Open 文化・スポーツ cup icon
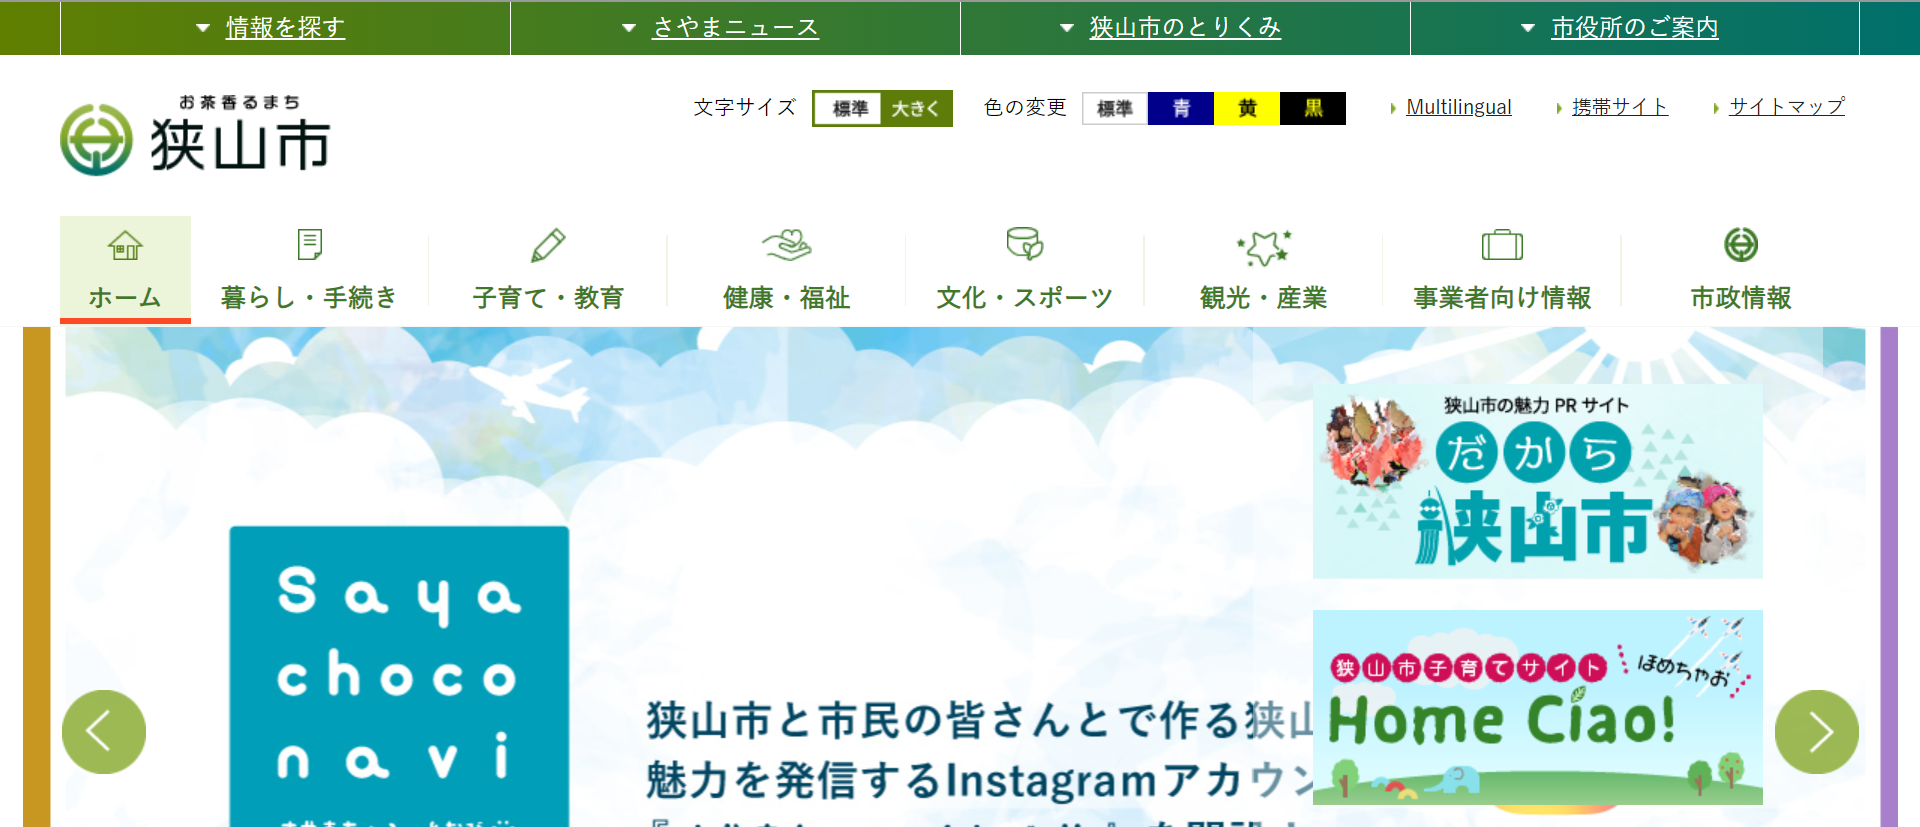Screen dimensions: 1920x827 tap(1025, 244)
